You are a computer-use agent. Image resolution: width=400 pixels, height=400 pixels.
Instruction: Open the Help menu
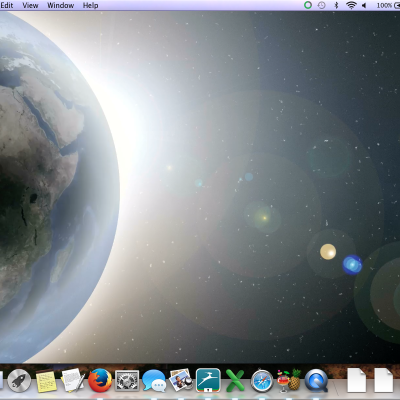point(90,5)
